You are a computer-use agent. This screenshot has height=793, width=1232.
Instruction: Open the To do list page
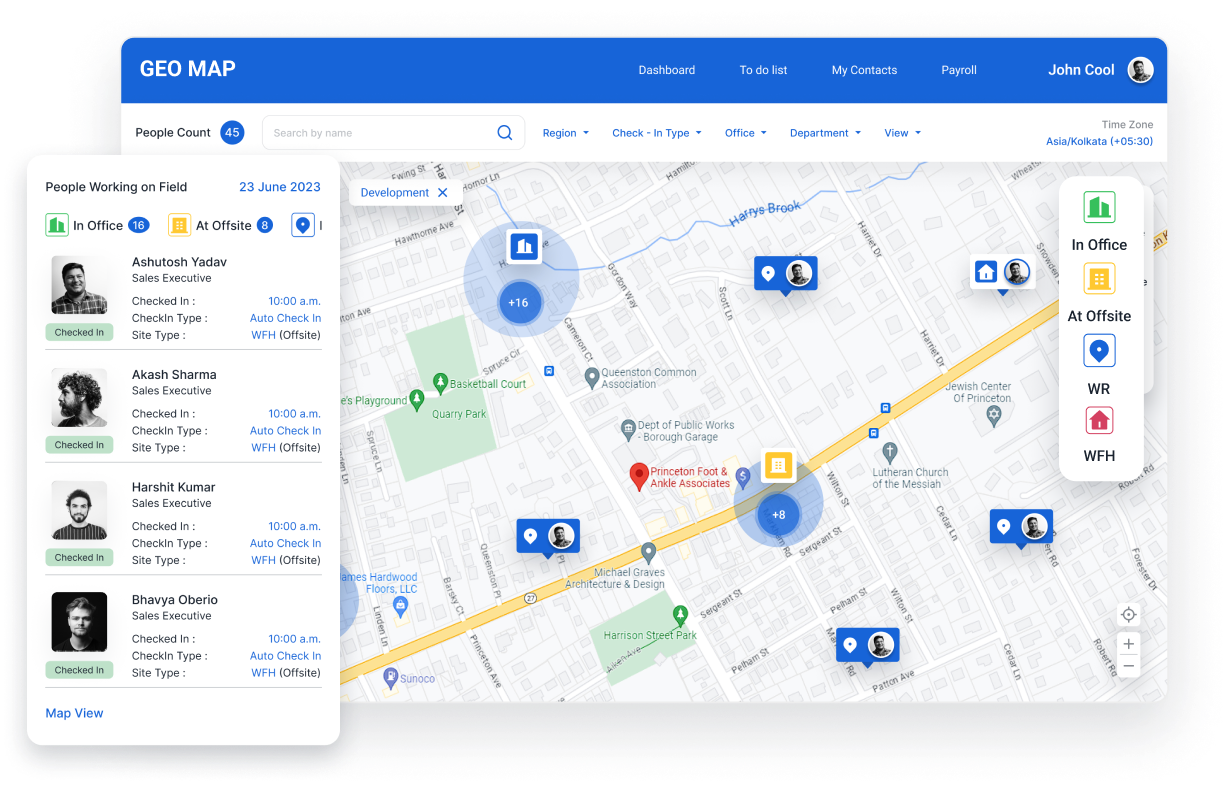763,70
